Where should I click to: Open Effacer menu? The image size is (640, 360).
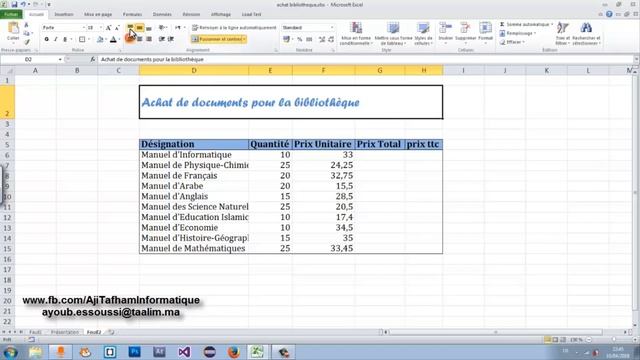(x=512, y=42)
